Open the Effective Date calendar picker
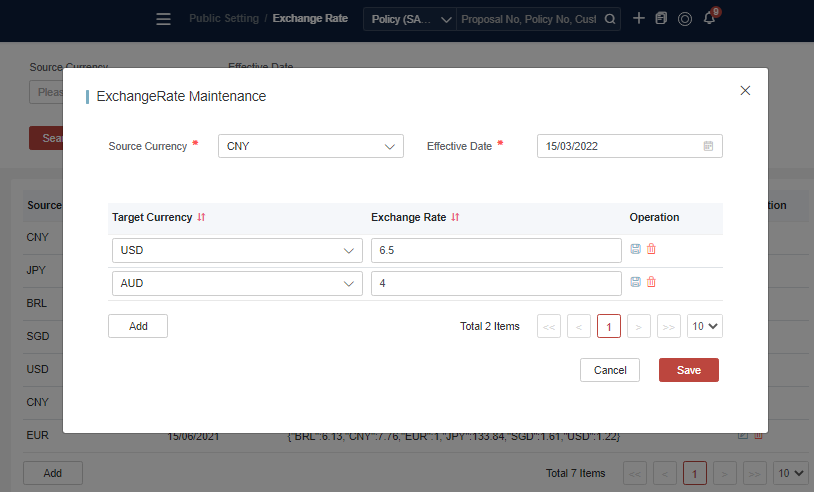Screen dimensions: 814x492 click(x=708, y=146)
